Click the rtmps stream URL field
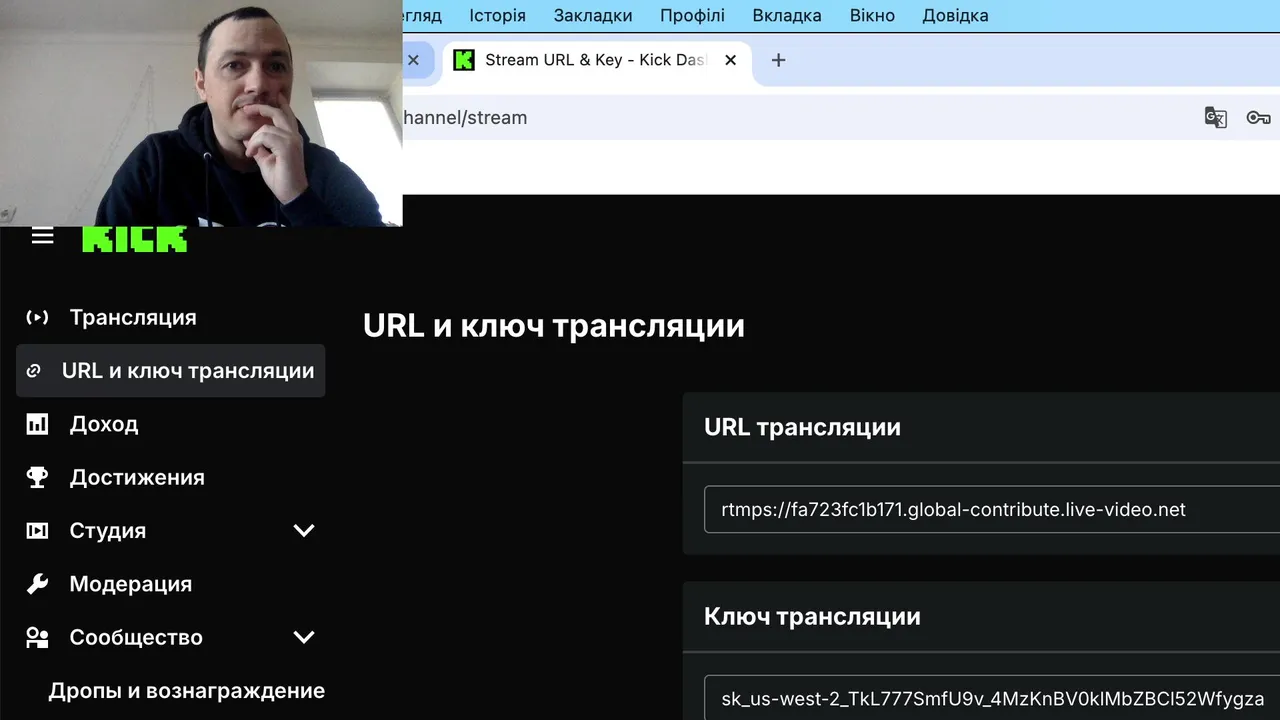The height and width of the screenshot is (720, 1280). coord(992,510)
